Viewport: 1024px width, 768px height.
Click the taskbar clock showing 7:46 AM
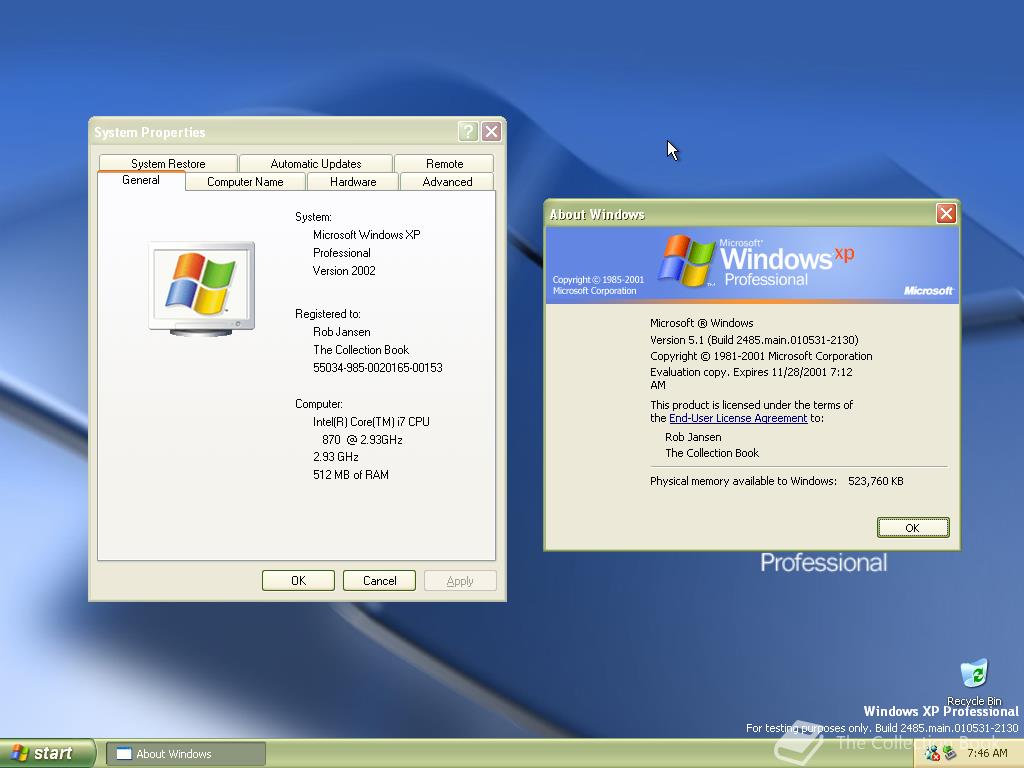(x=987, y=754)
